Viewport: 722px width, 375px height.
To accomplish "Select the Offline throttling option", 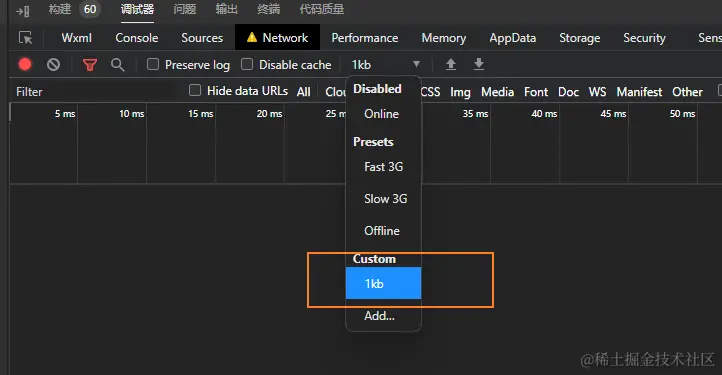I will tap(384, 230).
